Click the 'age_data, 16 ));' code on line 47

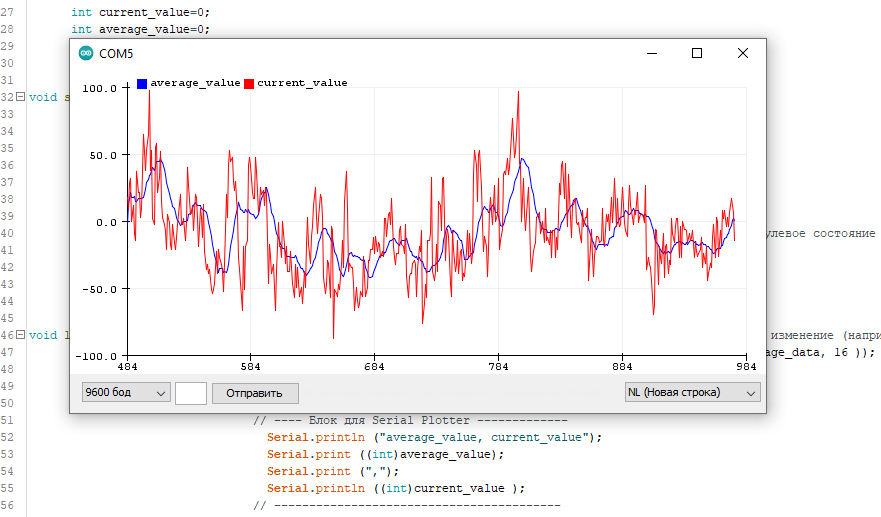(820, 352)
